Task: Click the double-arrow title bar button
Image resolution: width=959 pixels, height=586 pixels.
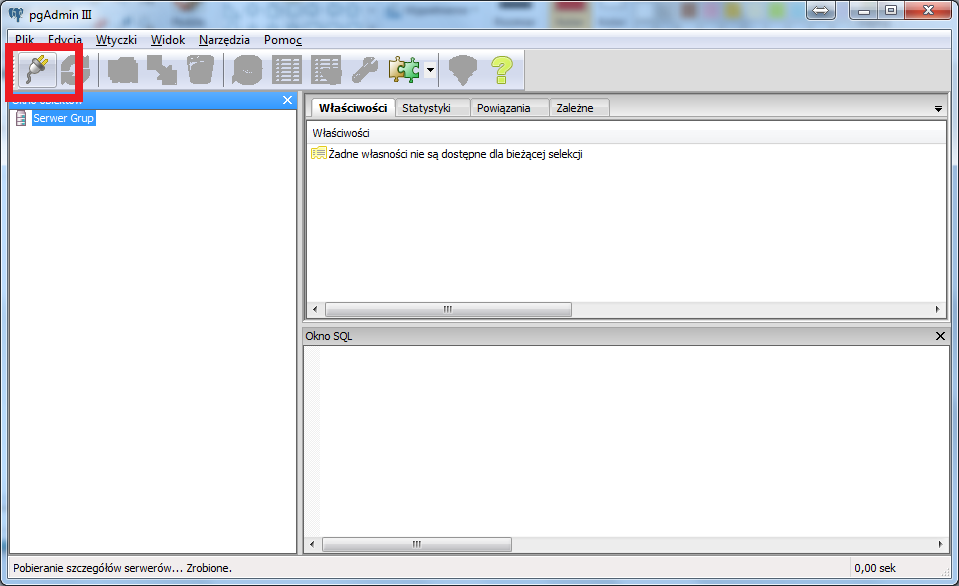Action: pyautogui.click(x=821, y=10)
